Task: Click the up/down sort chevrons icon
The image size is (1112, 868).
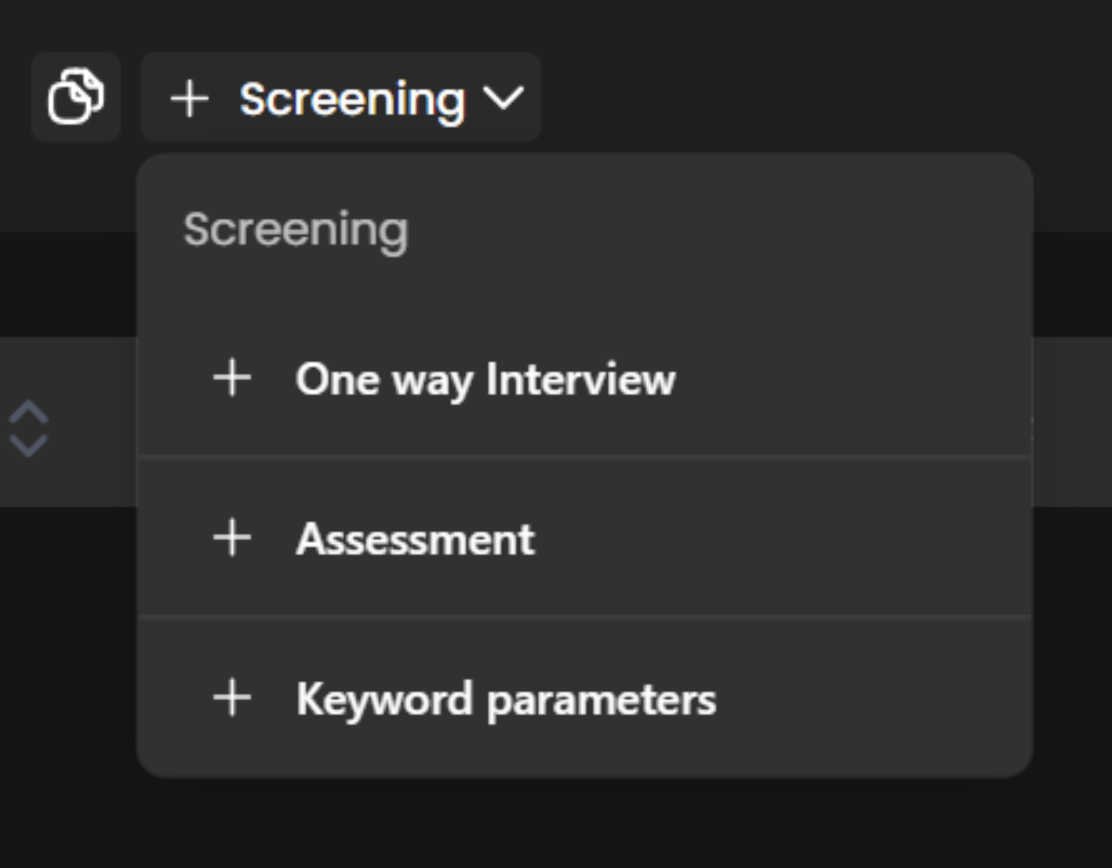Action: coord(29,429)
